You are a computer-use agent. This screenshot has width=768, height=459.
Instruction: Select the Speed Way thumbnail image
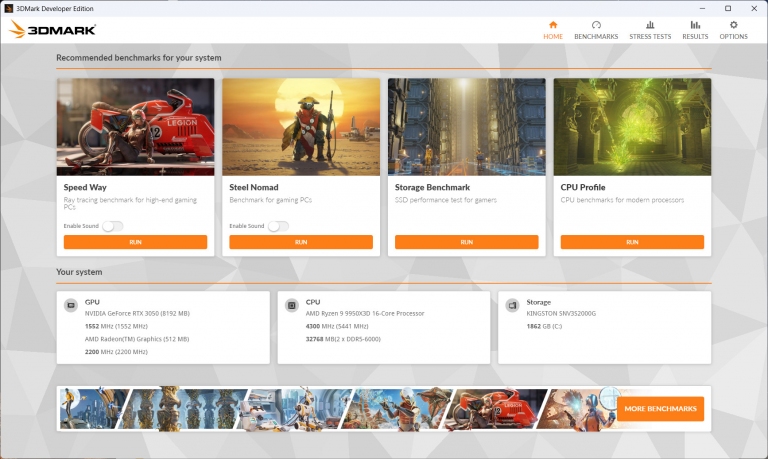click(x=135, y=127)
